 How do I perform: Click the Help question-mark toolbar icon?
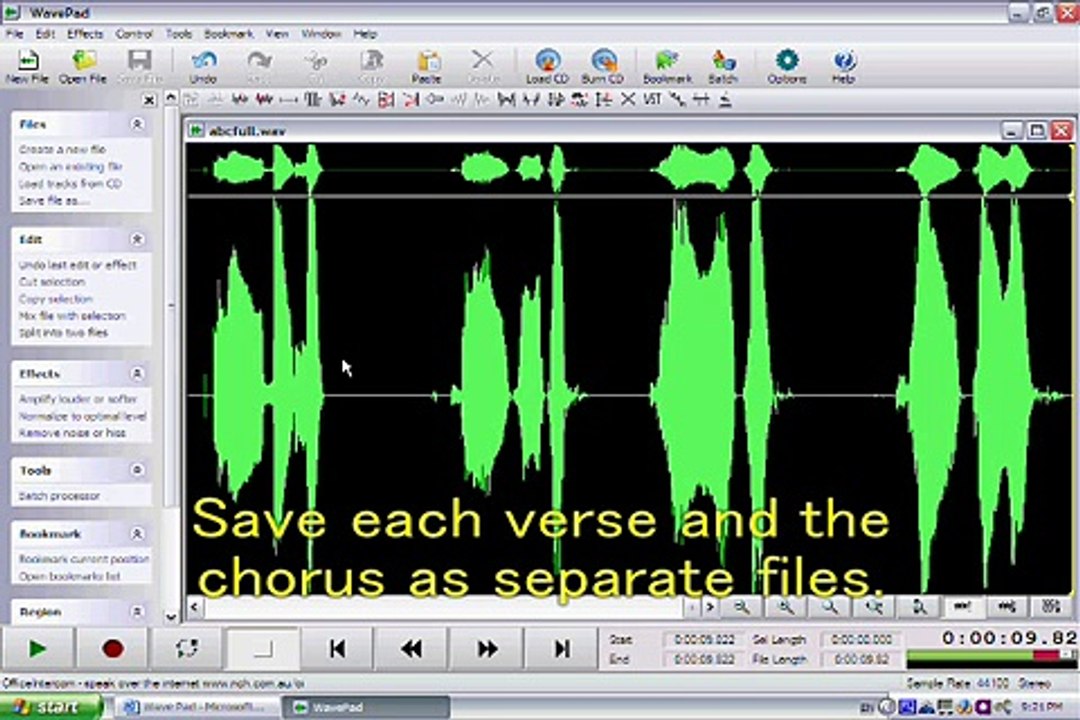tap(844, 67)
